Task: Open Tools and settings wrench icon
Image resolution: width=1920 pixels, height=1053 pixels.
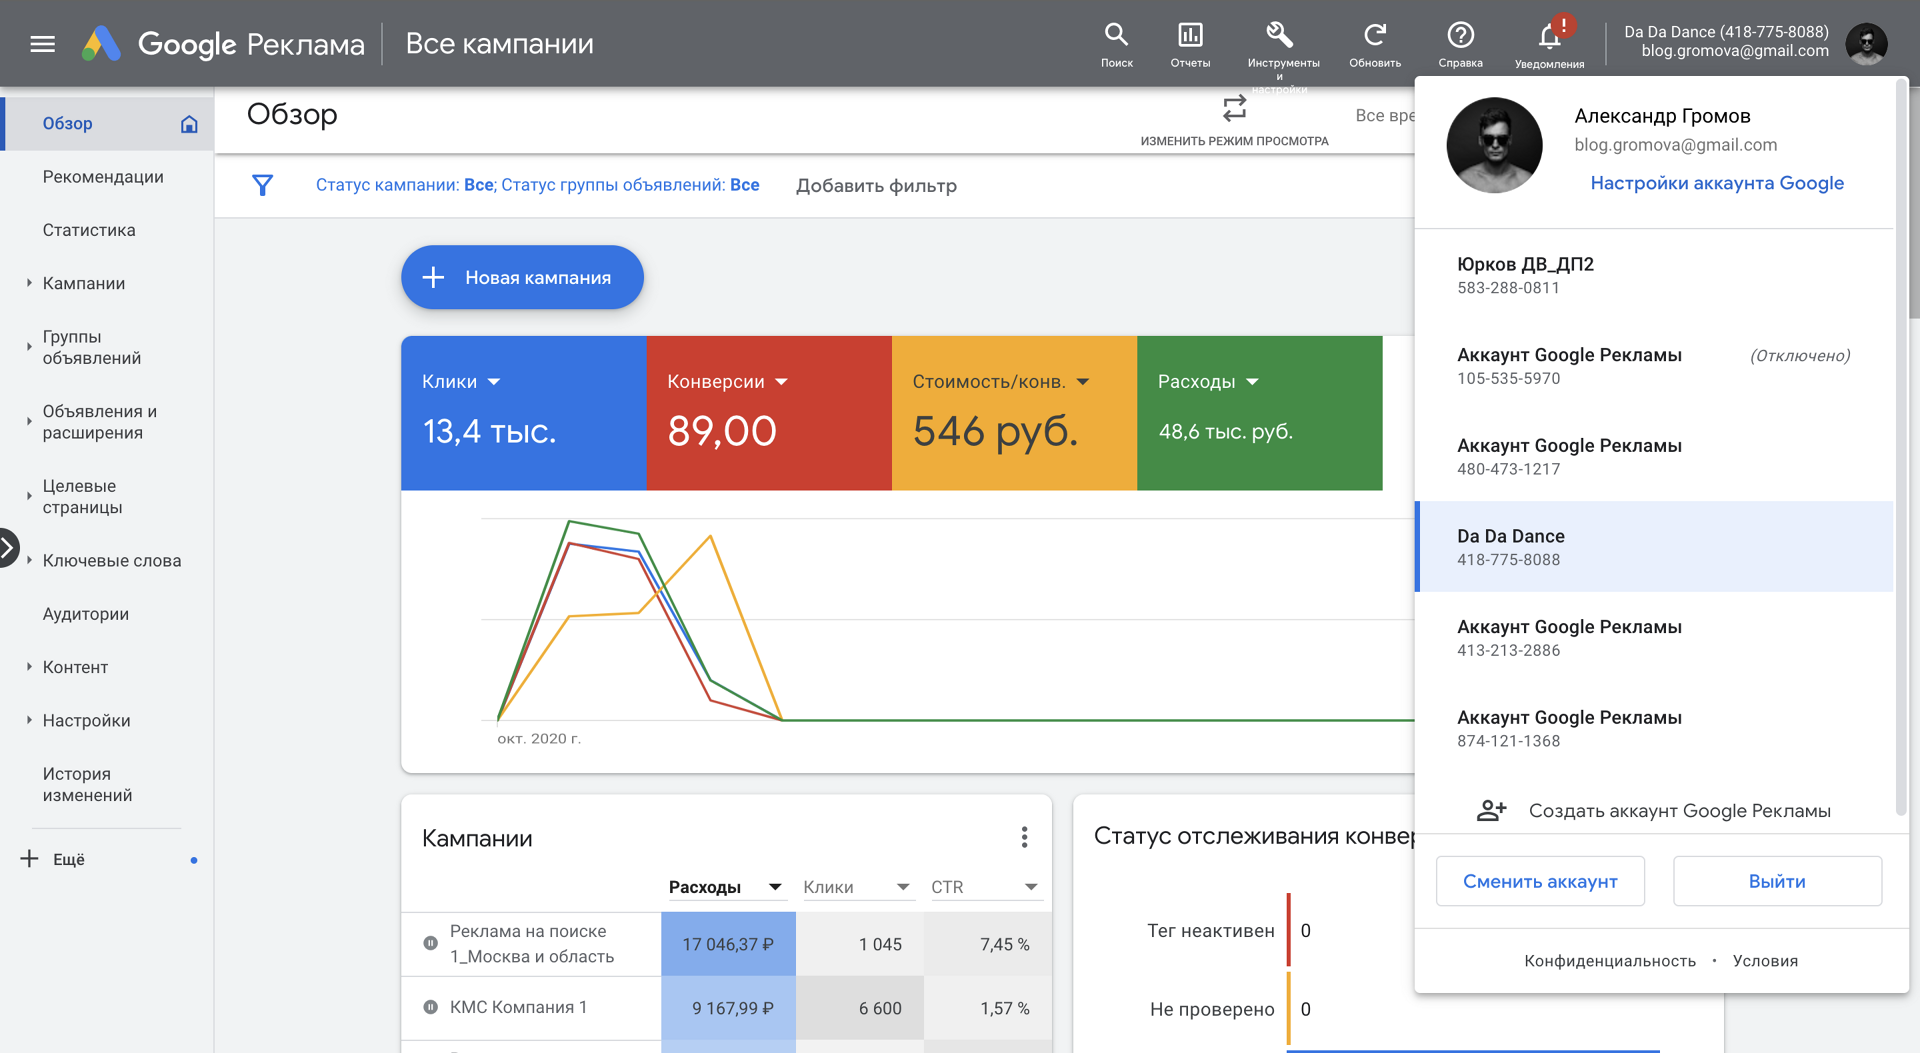Action: (x=1279, y=36)
